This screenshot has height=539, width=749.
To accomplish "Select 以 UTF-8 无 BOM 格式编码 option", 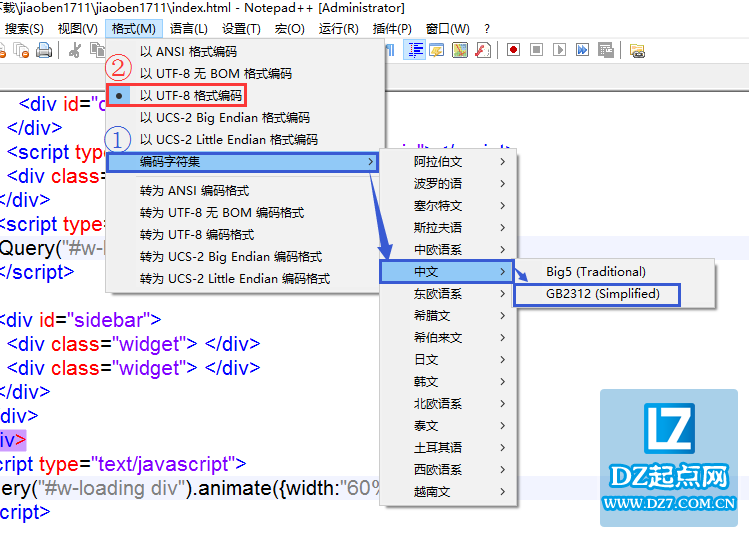I will (x=245, y=74).
